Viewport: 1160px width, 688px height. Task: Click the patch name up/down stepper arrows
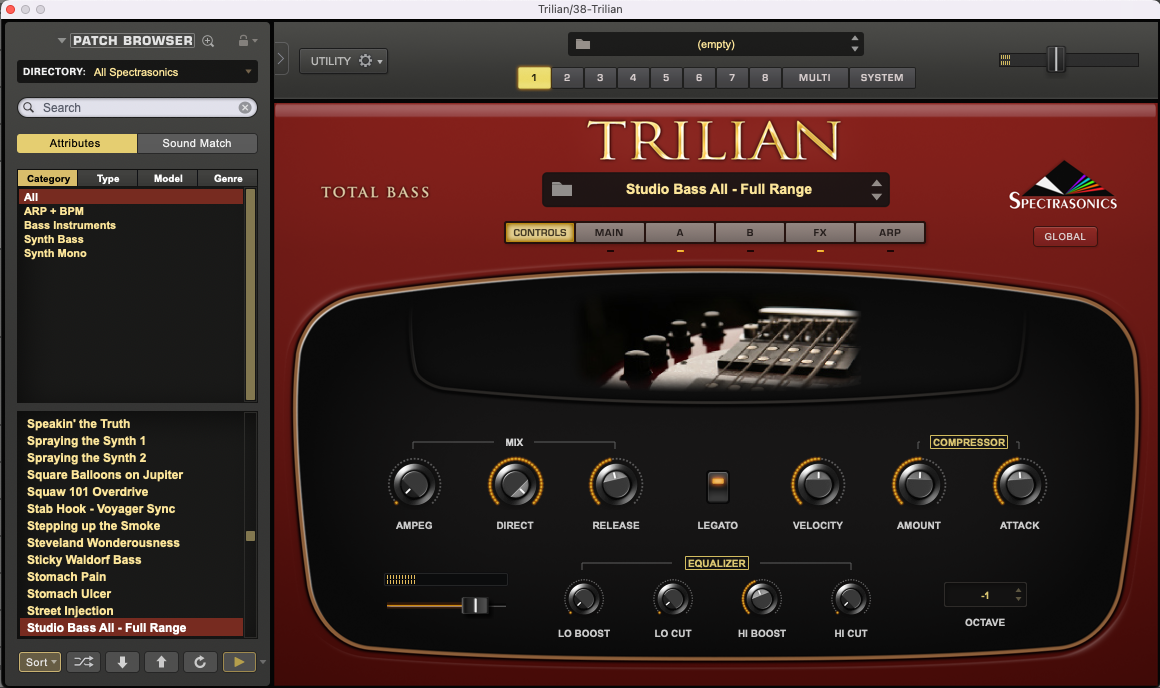(x=877, y=189)
